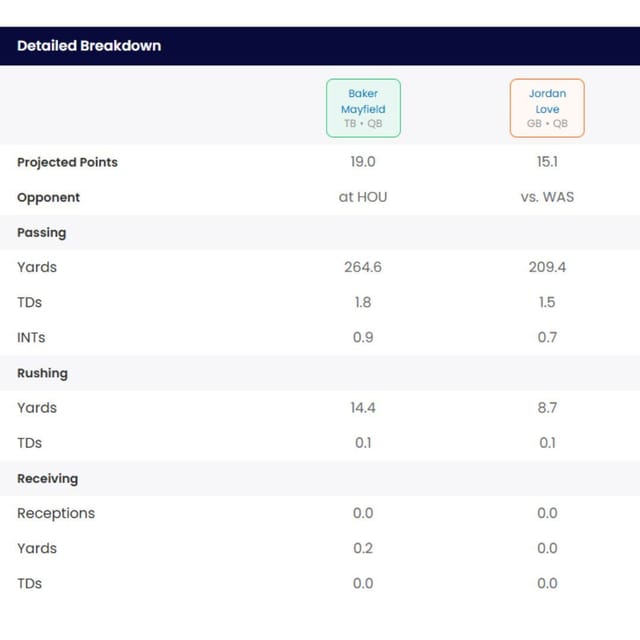The height and width of the screenshot is (640, 640).
Task: Select Jordan Love's projected points 15.1
Action: coord(547,162)
